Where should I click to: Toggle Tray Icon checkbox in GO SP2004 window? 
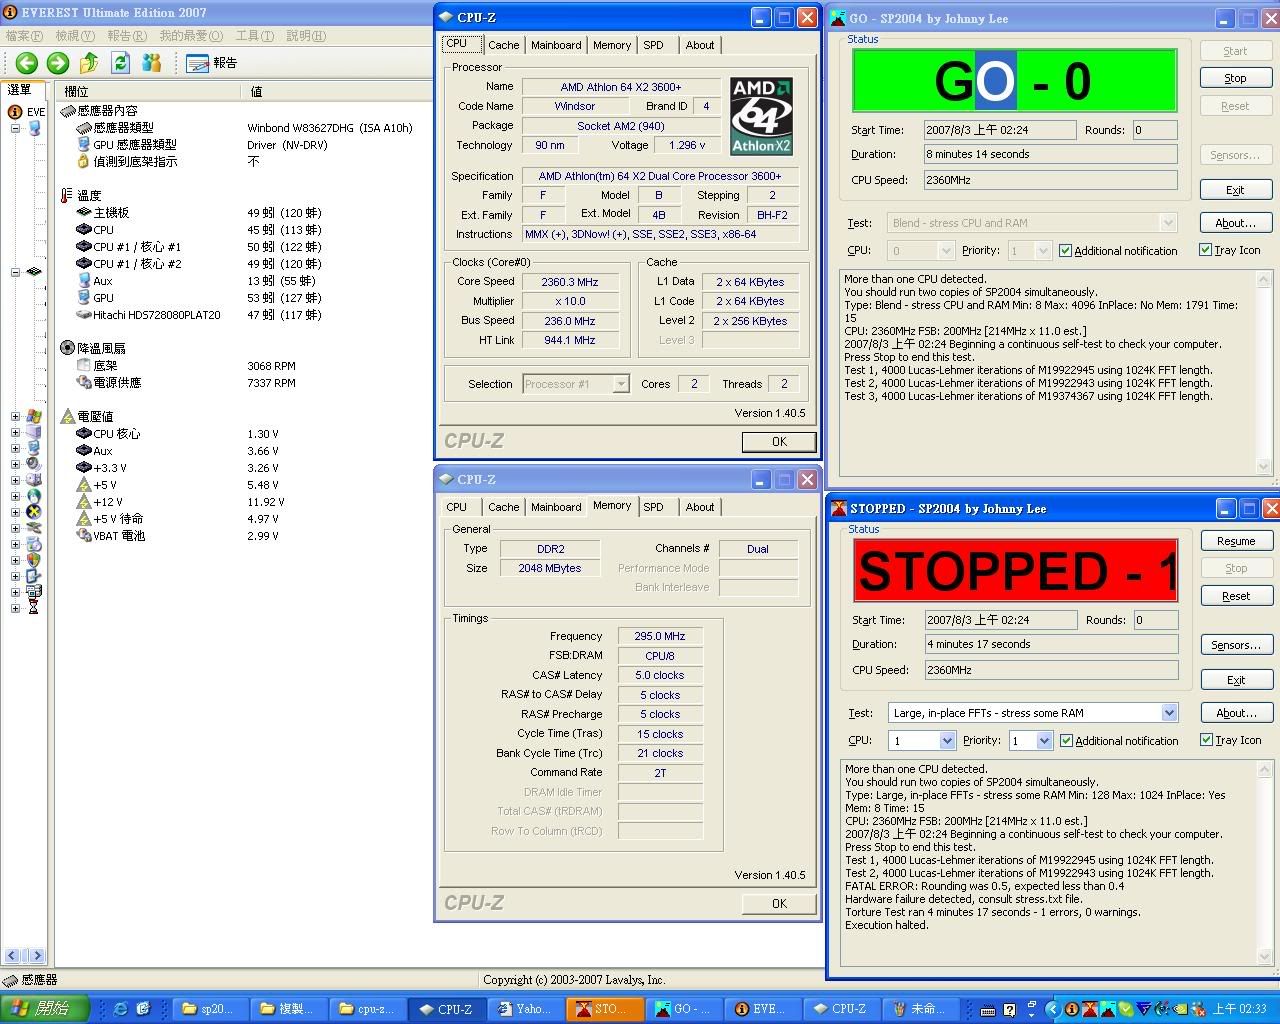click(1206, 250)
